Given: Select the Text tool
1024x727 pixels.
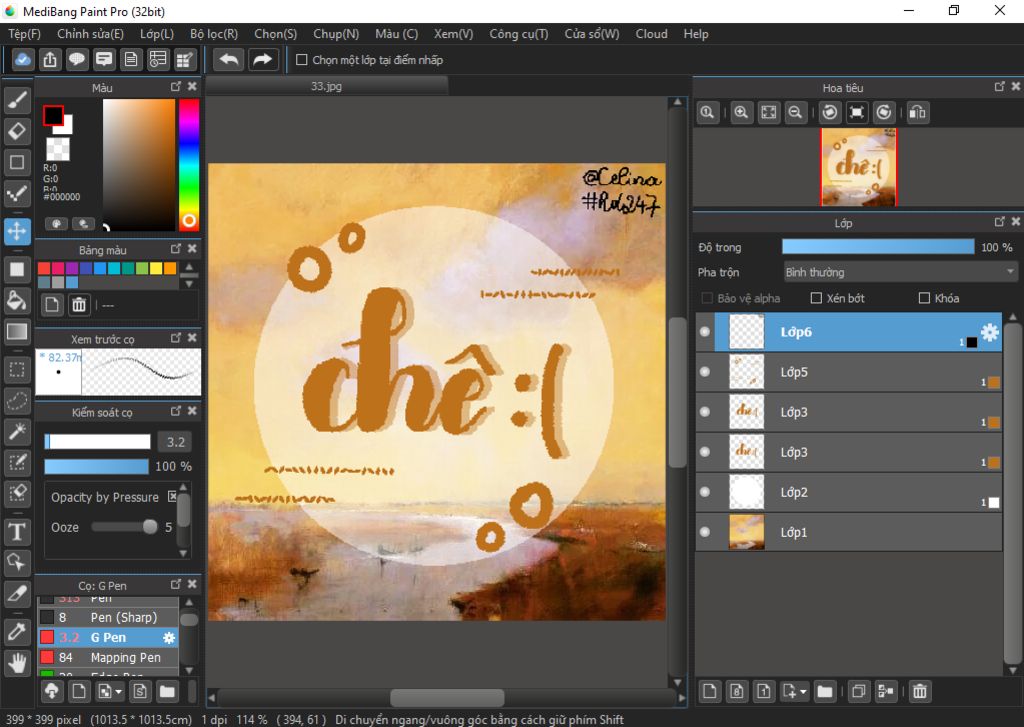Looking at the screenshot, I should 17,532.
